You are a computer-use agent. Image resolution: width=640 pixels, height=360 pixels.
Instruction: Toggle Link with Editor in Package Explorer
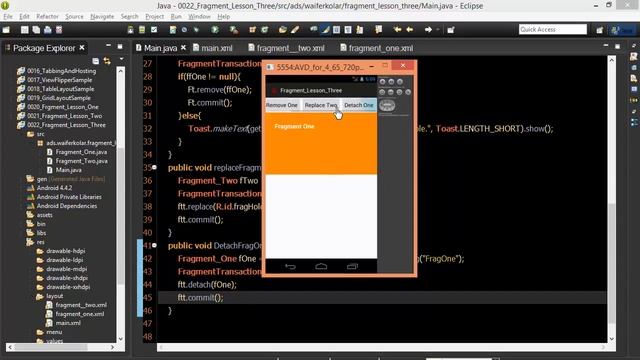coord(107,61)
